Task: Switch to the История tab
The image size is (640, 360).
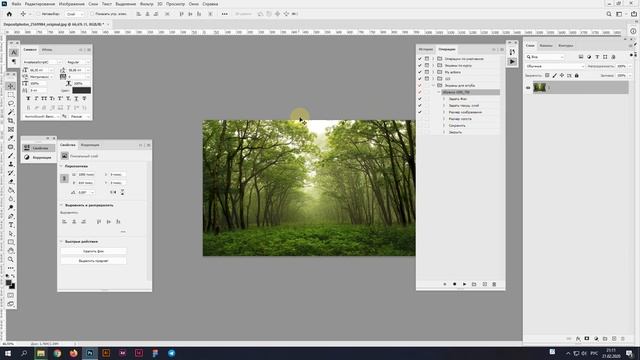Action: 426,49
